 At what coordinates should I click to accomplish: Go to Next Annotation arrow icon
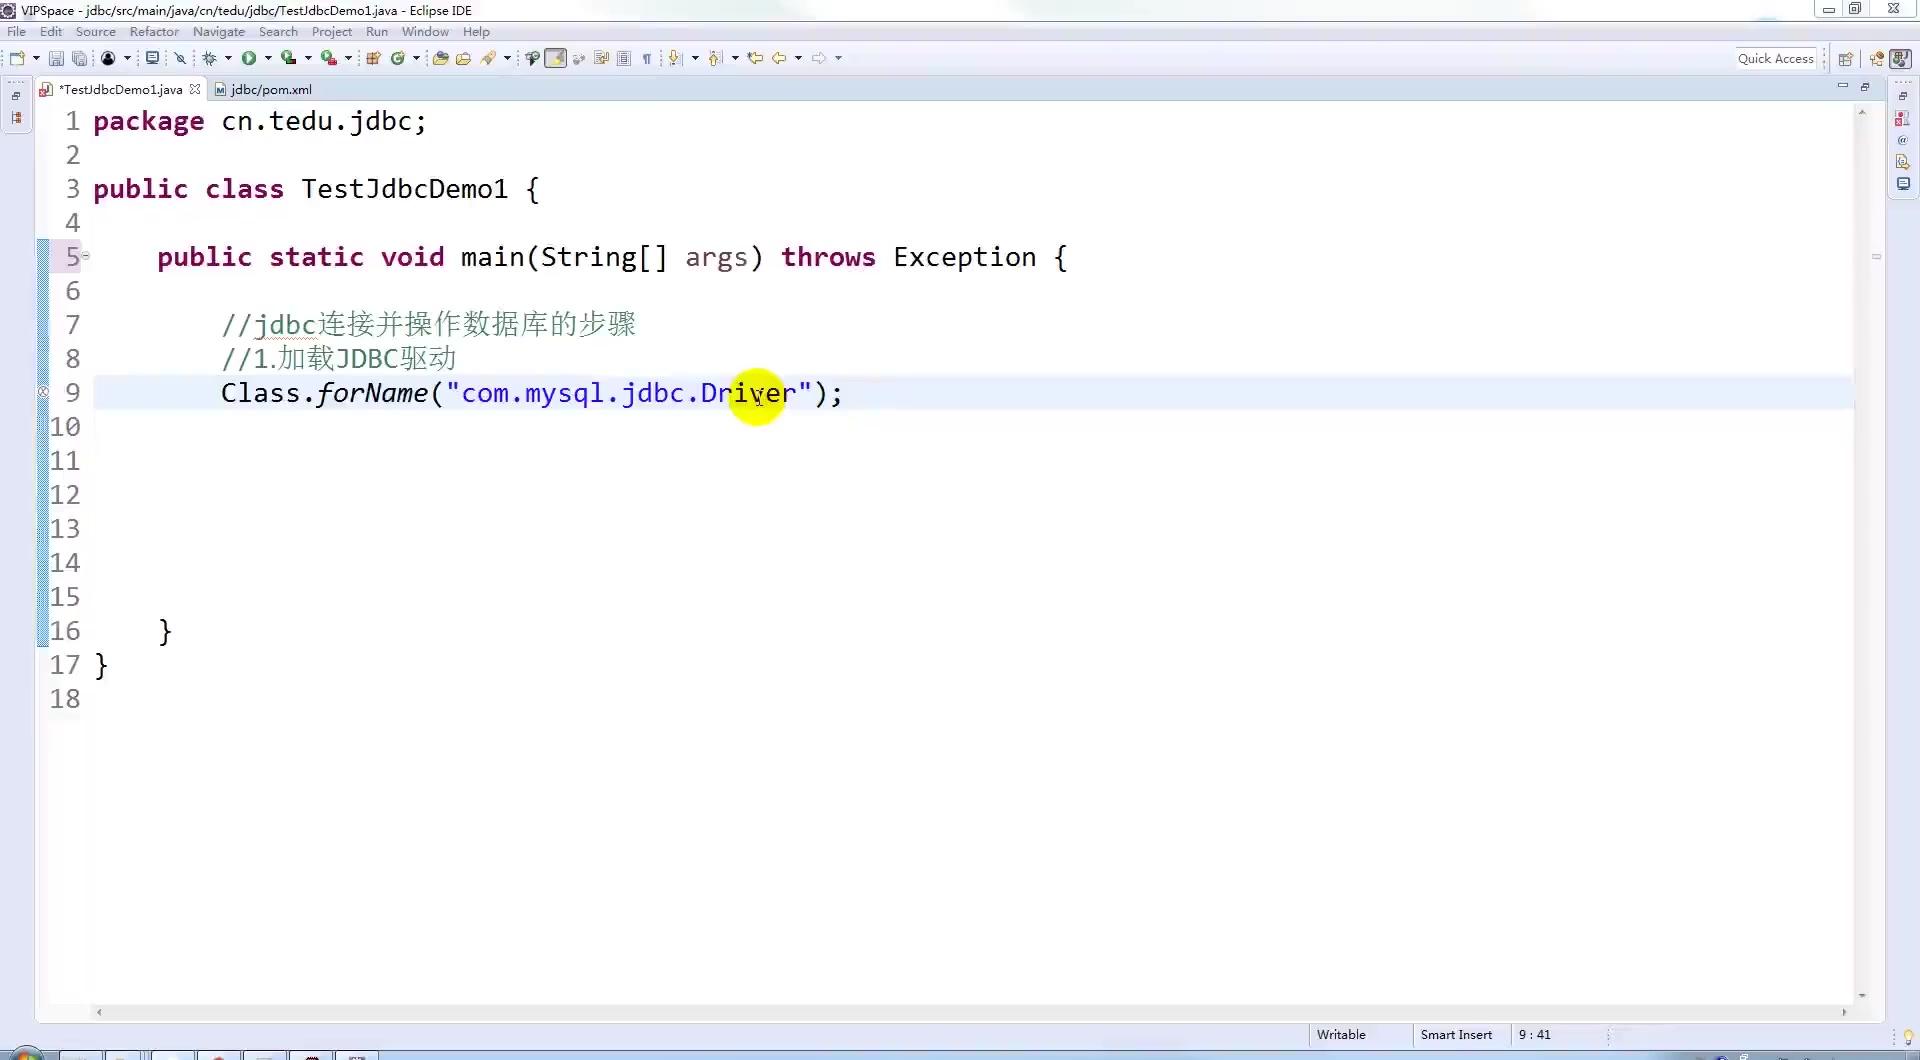click(x=675, y=58)
